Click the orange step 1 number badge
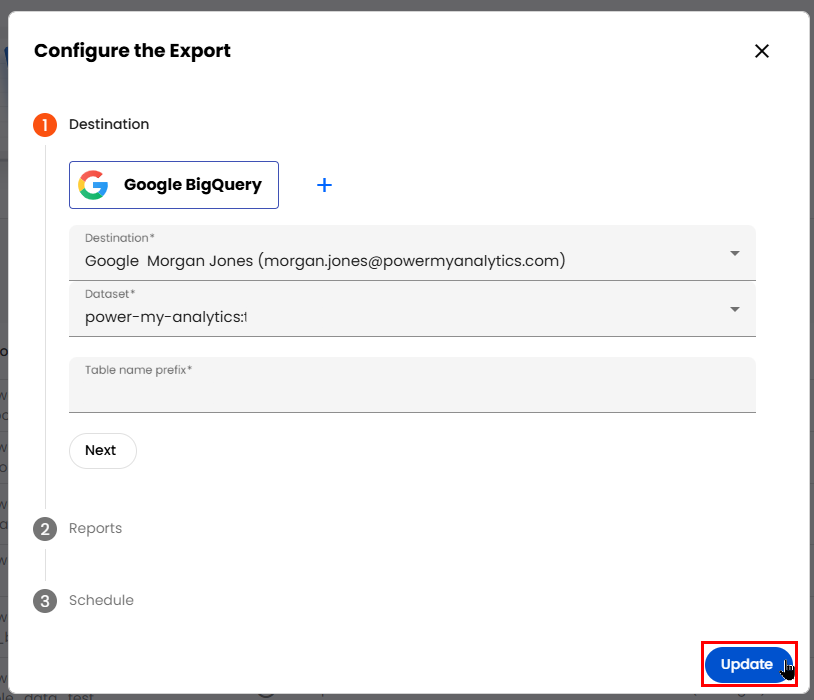This screenshot has width=814, height=700. coord(45,125)
